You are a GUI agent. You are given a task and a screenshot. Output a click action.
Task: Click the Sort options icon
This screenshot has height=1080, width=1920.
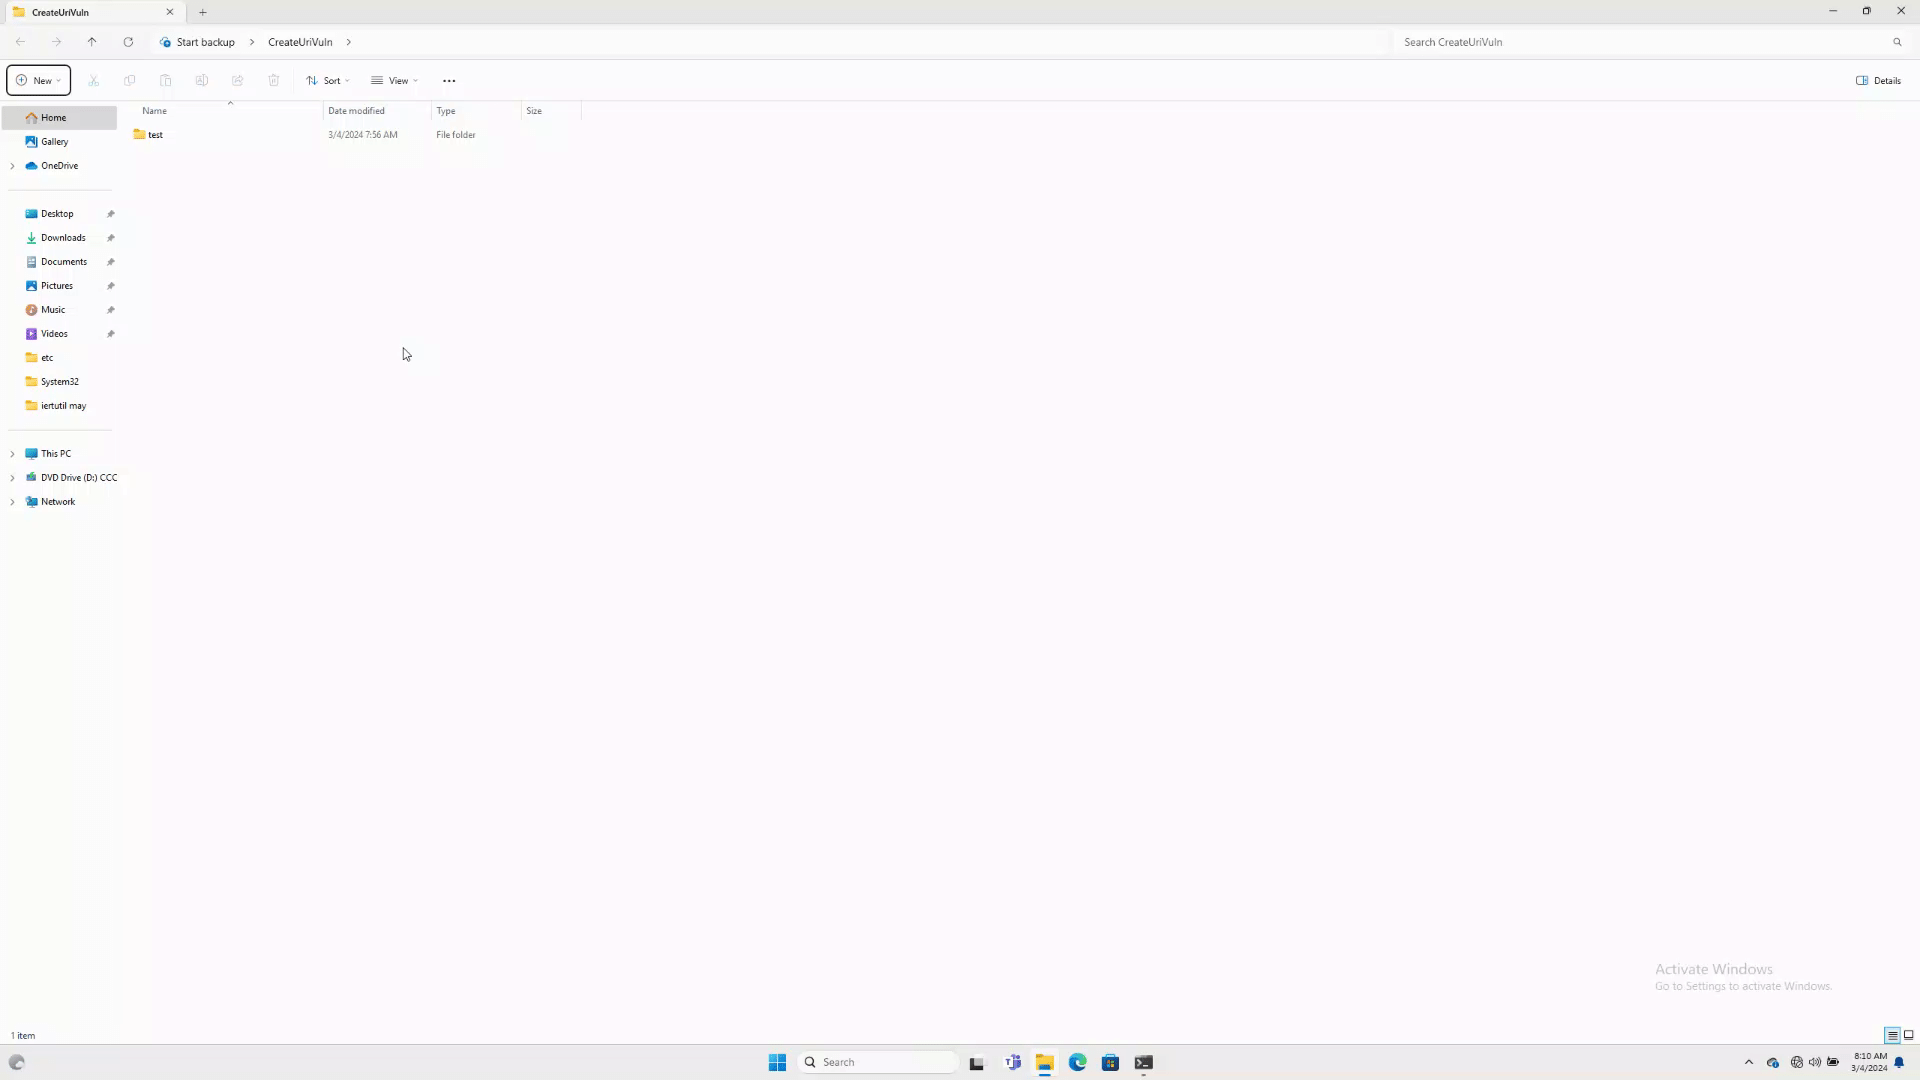328,80
